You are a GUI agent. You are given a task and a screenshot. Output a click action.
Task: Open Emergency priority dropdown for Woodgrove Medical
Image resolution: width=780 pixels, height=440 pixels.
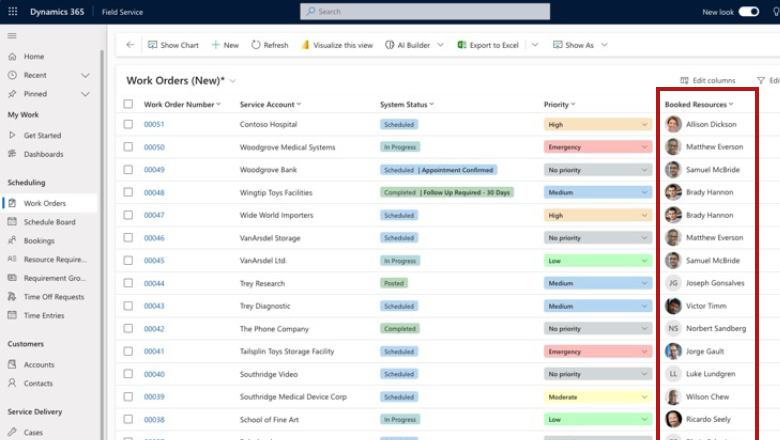(644, 147)
